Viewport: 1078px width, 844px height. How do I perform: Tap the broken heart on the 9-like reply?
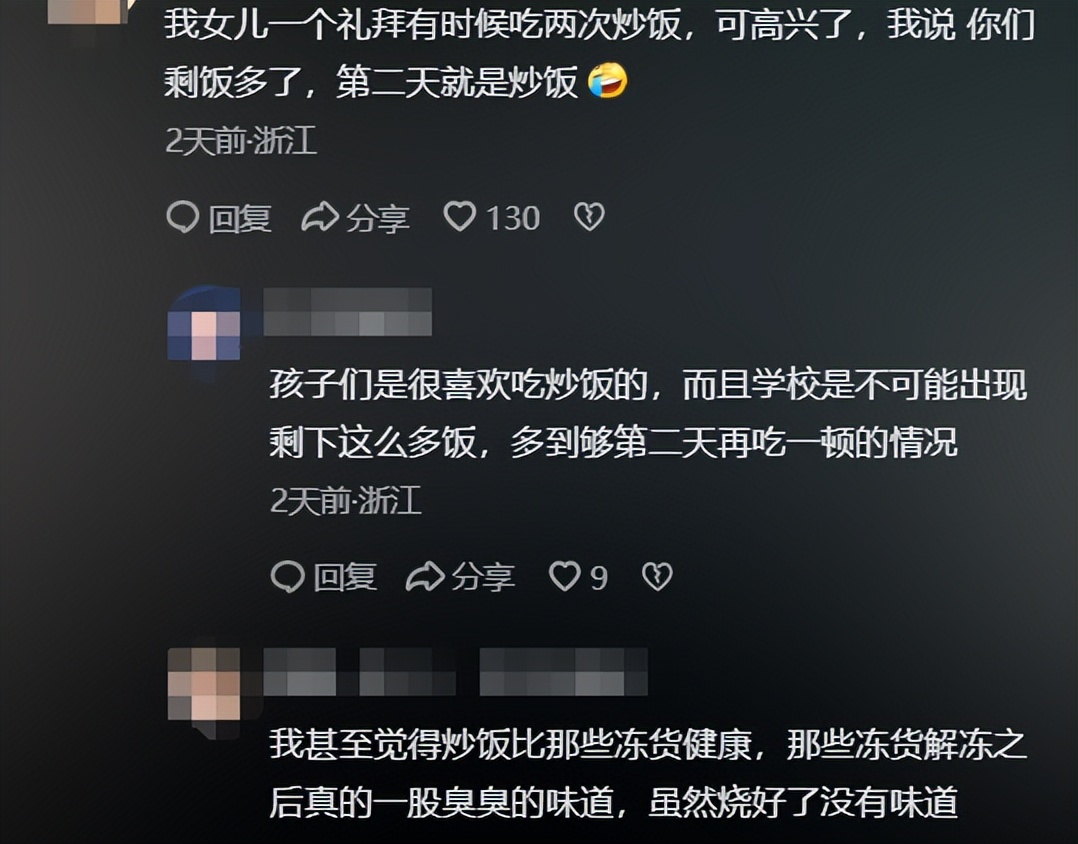pyautogui.click(x=657, y=576)
